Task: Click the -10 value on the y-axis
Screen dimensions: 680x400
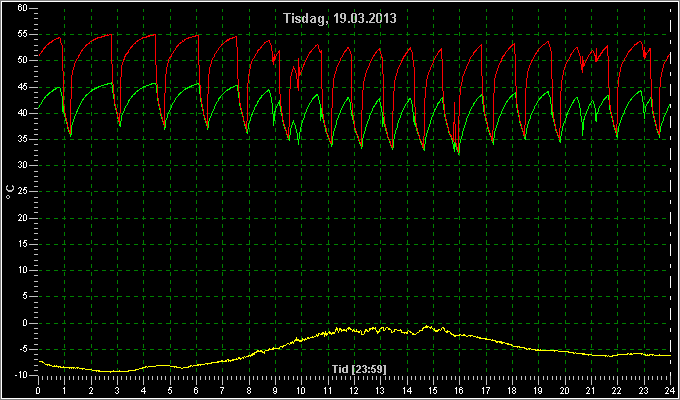Action: tap(21, 375)
